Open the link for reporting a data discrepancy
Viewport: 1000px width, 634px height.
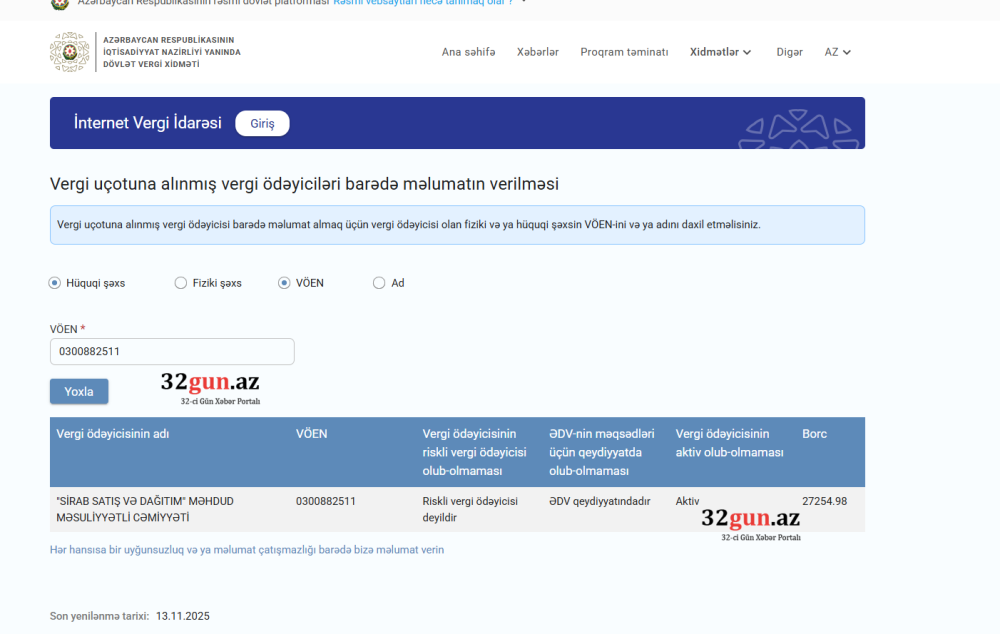pyautogui.click(x=247, y=550)
